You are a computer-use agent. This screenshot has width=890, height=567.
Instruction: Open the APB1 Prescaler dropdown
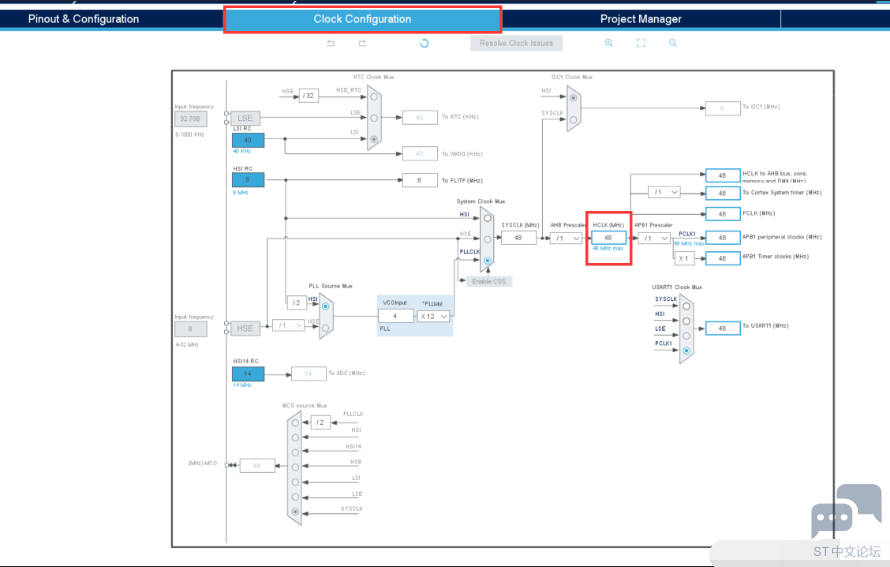click(654, 238)
